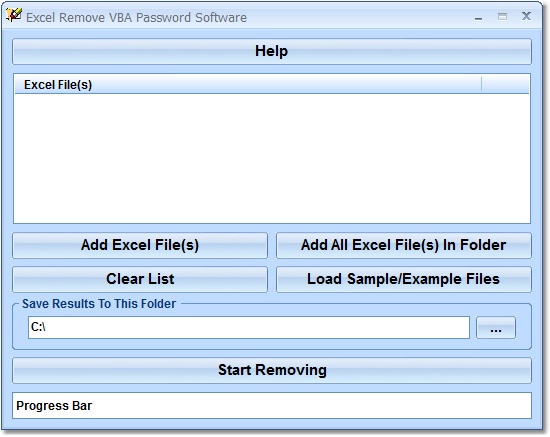Viewport: 550px width, 437px height.
Task: Click the Clear List button
Action: pos(140,279)
